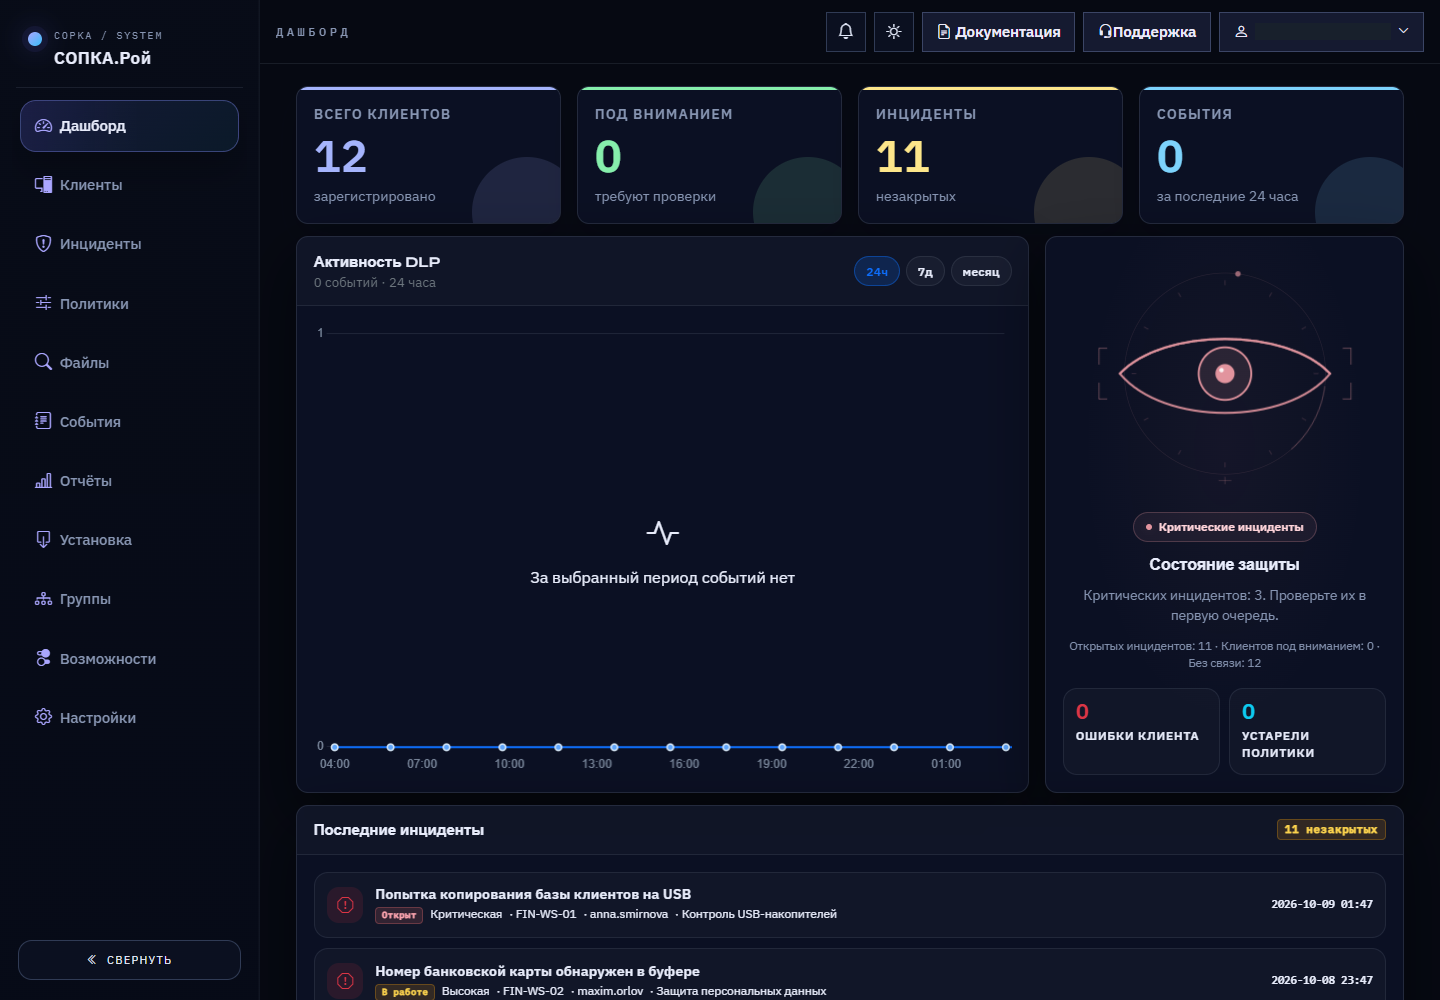Viewport: 1440px width, 1000px height.
Task: Click the eye protection status graphic
Action: [x=1225, y=375]
